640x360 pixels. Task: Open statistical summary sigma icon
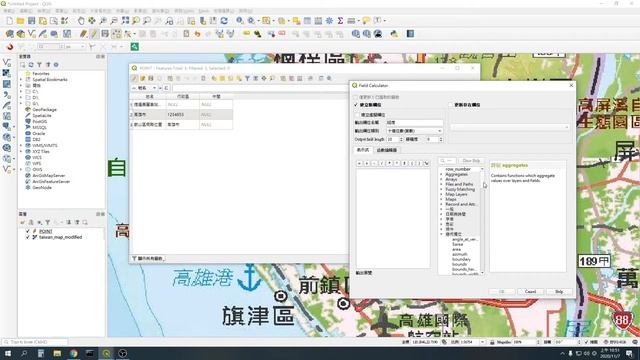pos(340,21)
